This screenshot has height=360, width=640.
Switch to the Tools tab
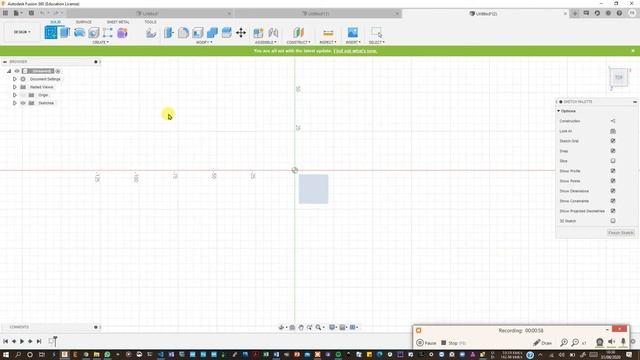150,22
